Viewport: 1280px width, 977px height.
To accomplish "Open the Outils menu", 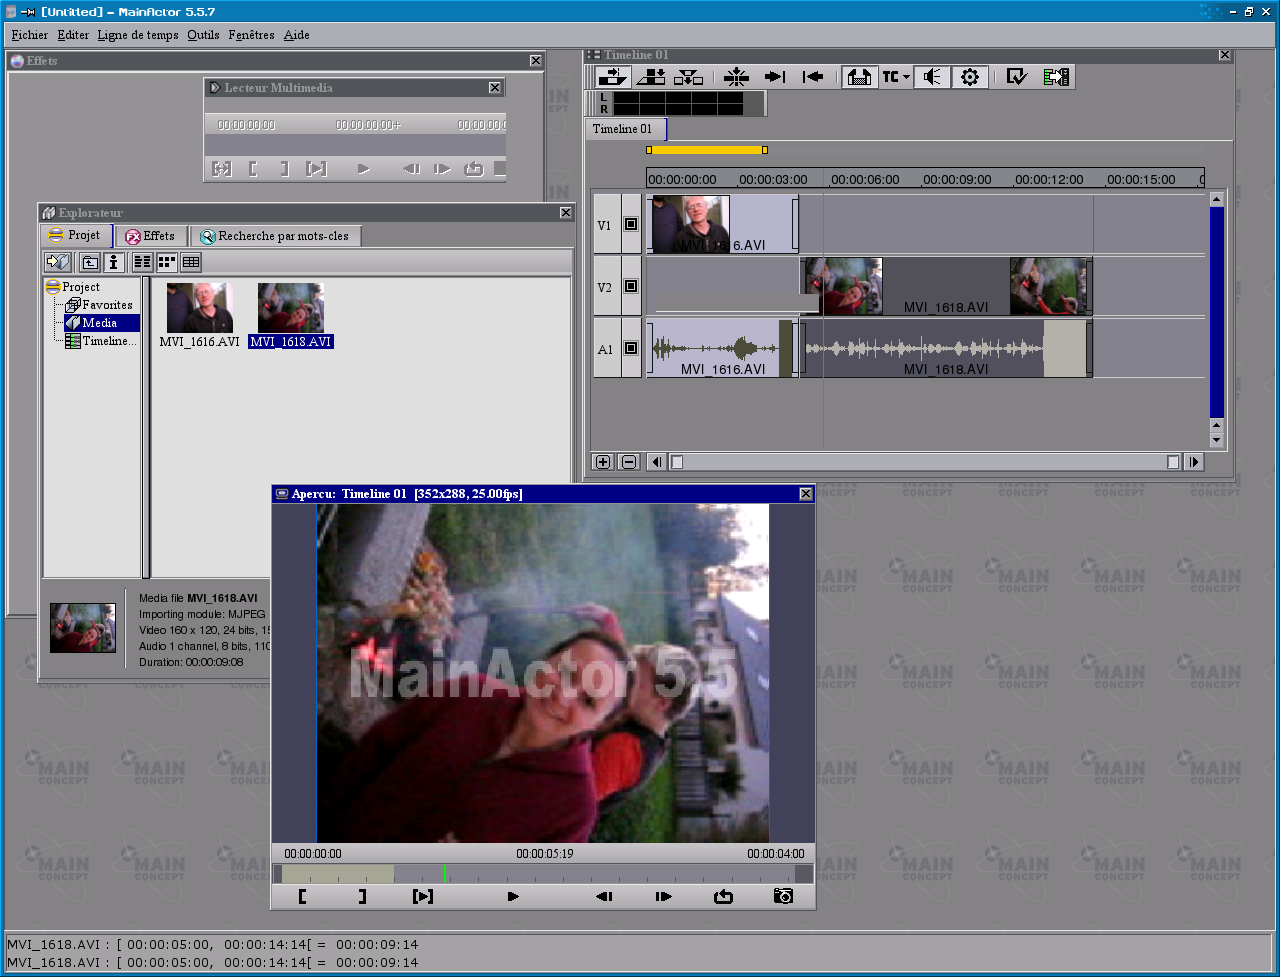I will (x=203, y=35).
